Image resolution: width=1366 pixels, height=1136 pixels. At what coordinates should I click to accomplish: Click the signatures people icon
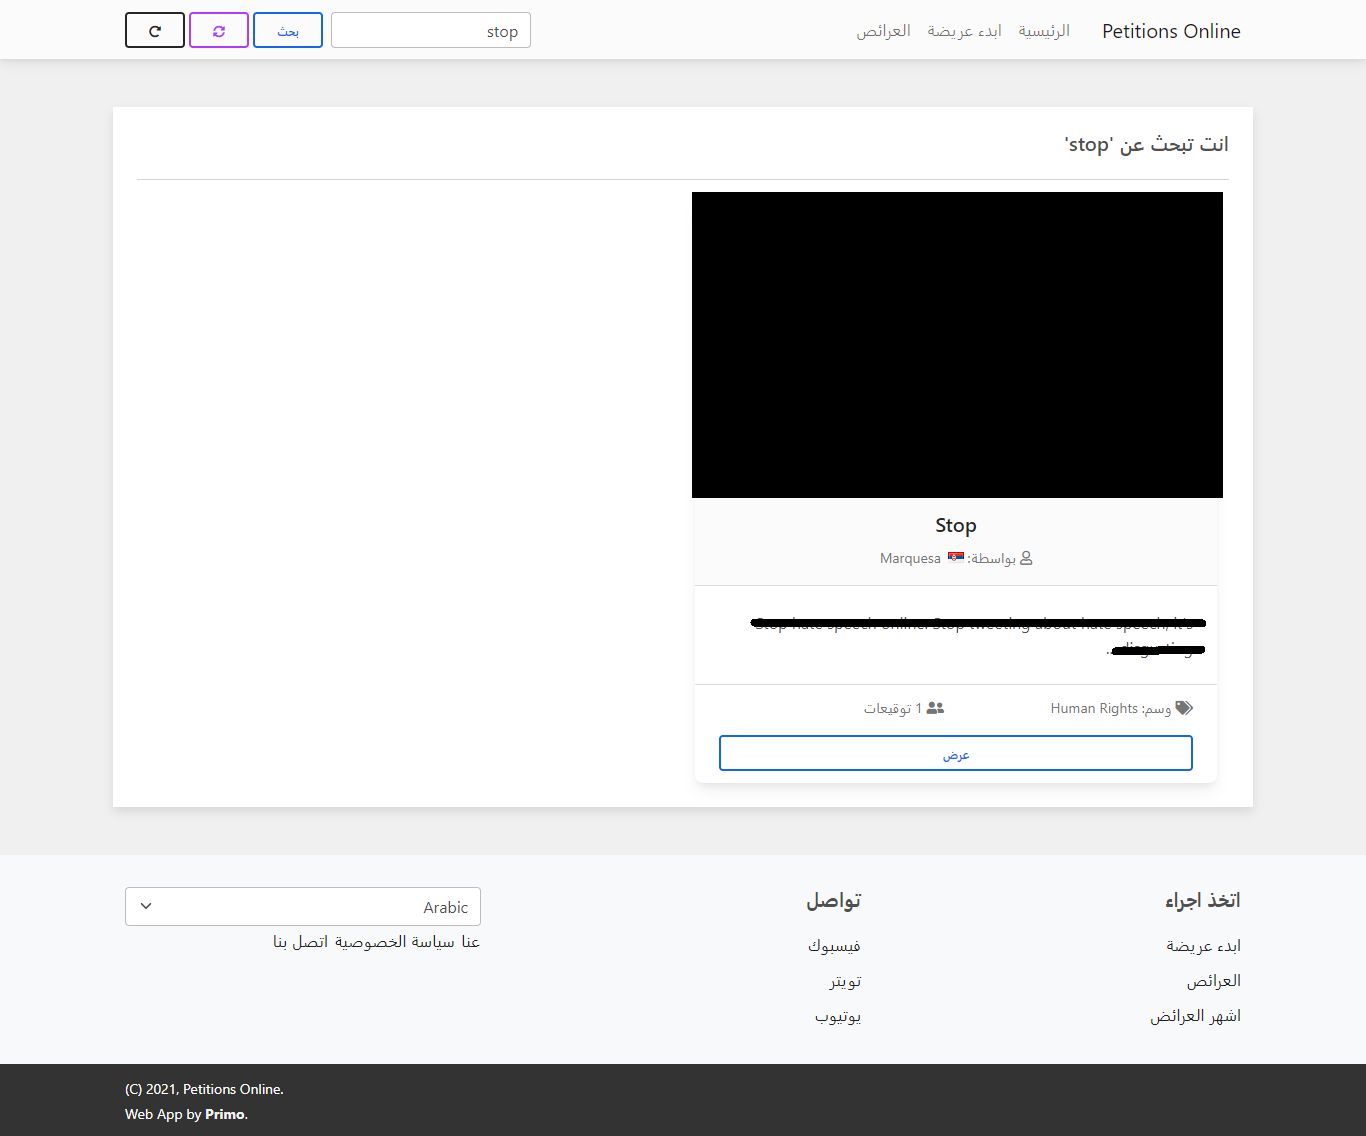point(935,708)
